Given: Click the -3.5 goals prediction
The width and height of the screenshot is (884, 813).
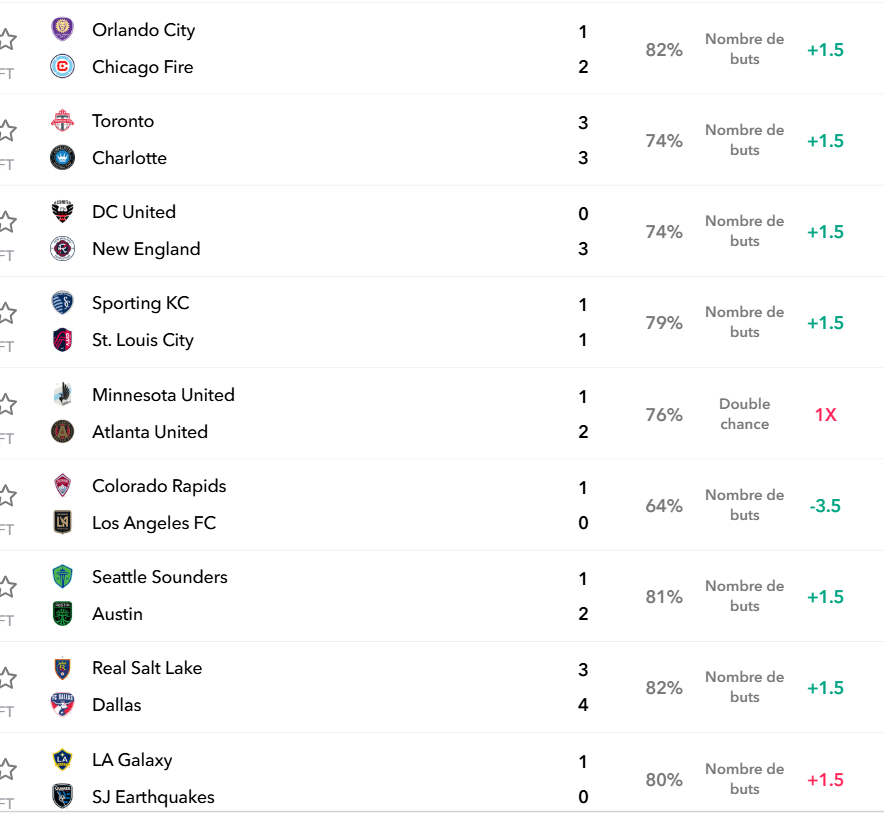Looking at the screenshot, I should (x=825, y=506).
